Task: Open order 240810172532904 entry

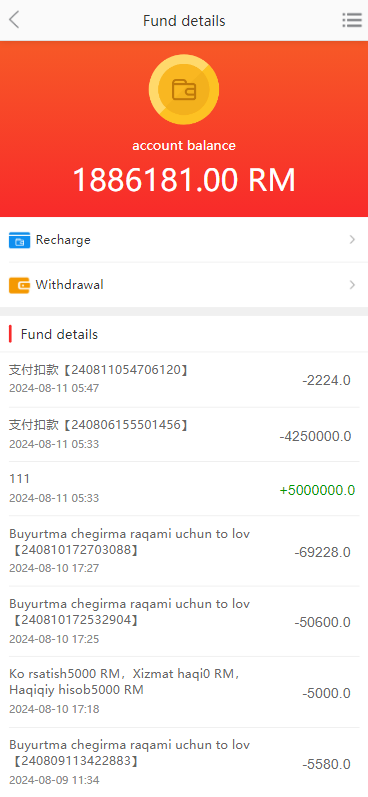Action: 184,622
